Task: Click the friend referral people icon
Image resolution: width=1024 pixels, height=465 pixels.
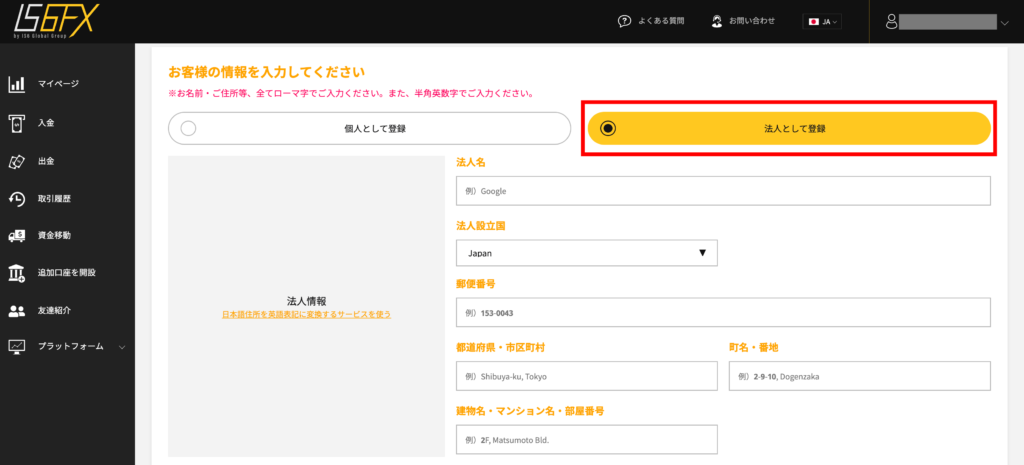Action: click(16, 311)
